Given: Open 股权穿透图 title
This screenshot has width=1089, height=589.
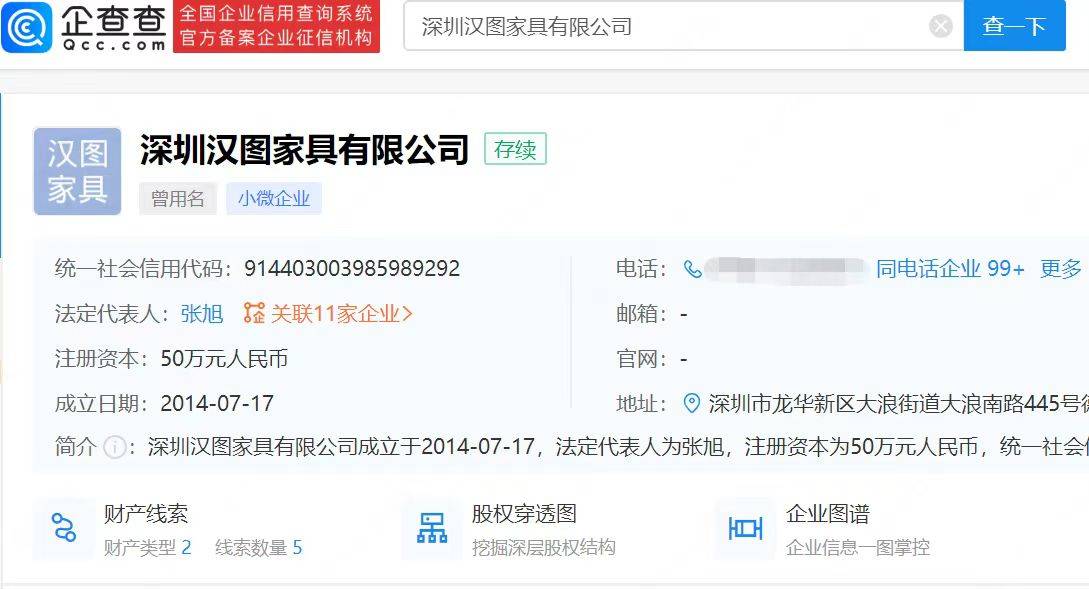Looking at the screenshot, I should (x=524, y=514).
